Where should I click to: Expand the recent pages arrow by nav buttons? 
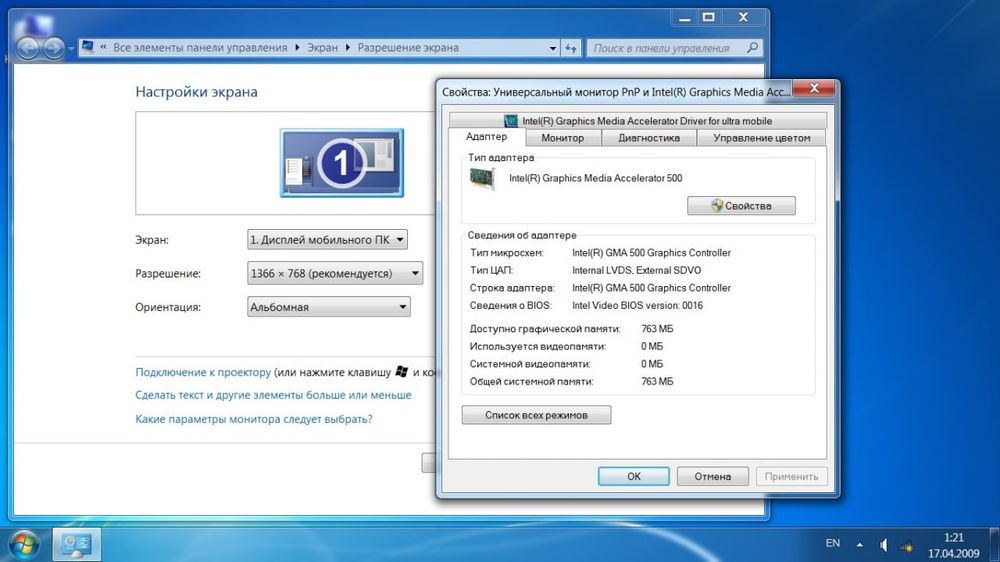(x=71, y=48)
